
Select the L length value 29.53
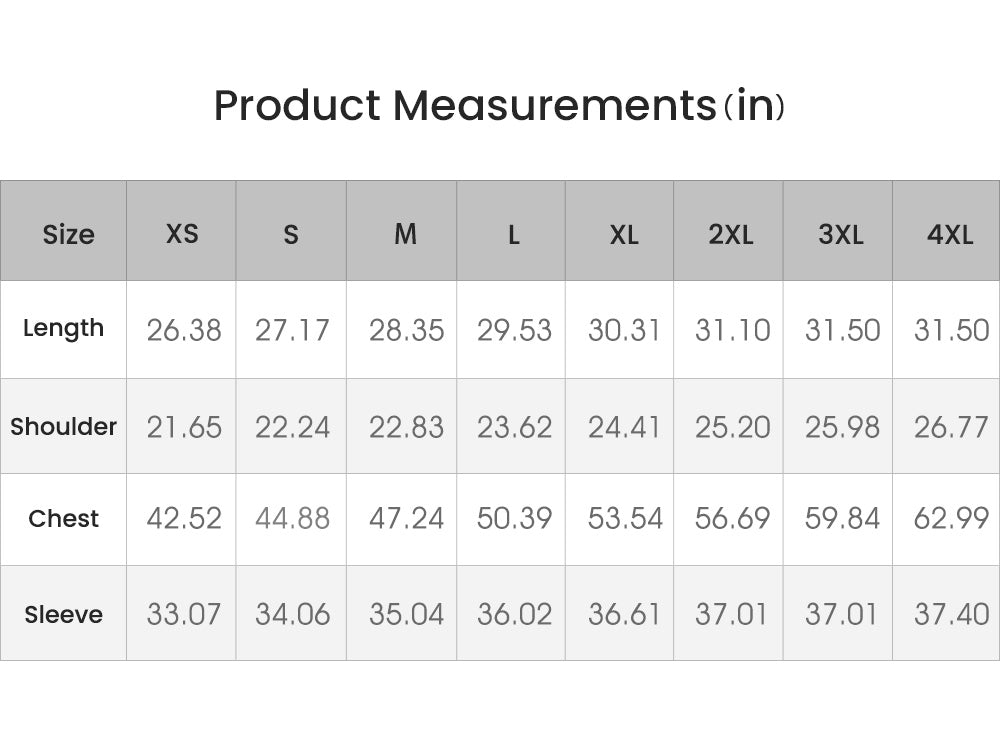(514, 330)
